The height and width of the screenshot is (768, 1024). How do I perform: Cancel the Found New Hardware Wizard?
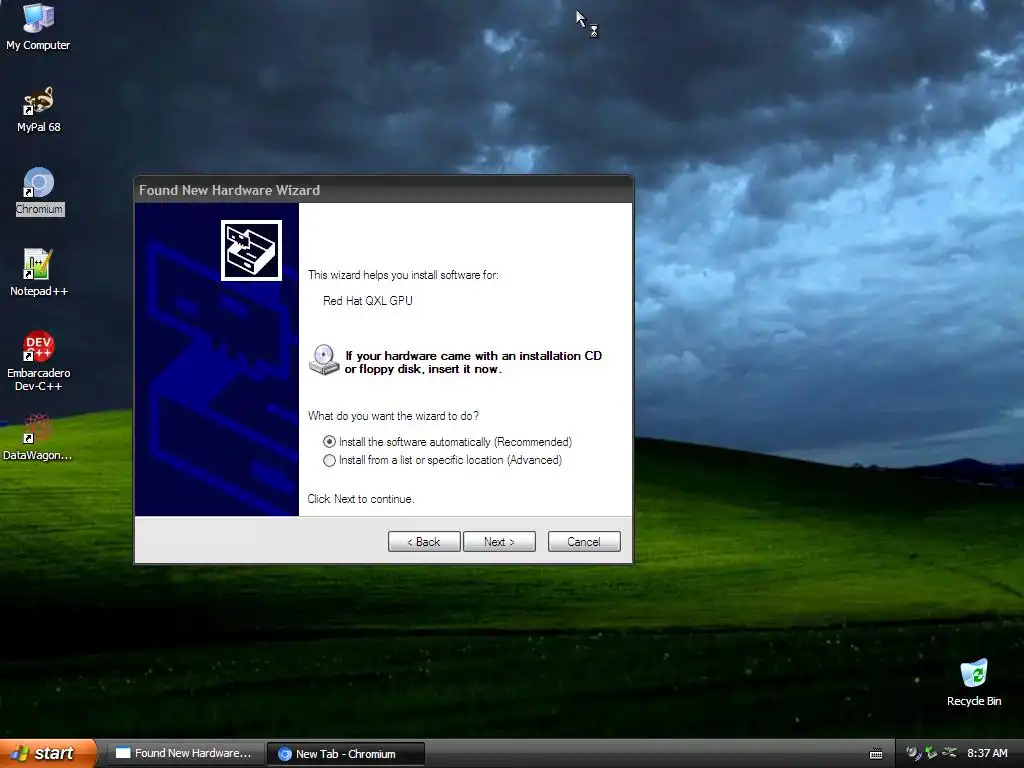584,541
